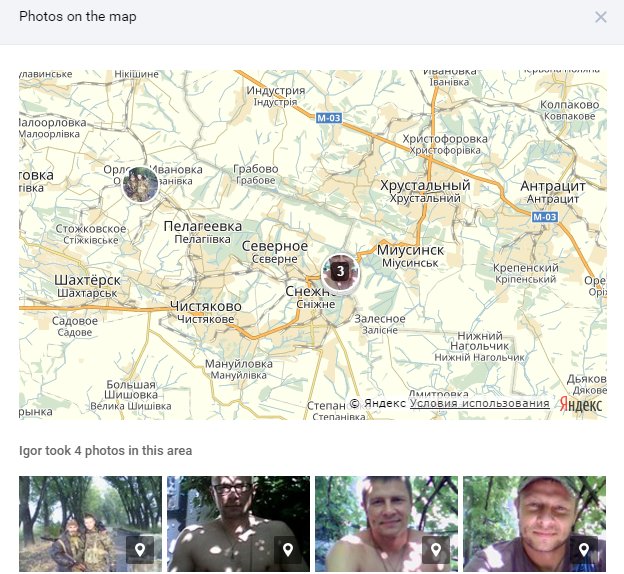Click the red Яндекс logo on map
This screenshot has width=624, height=574.
581,405
